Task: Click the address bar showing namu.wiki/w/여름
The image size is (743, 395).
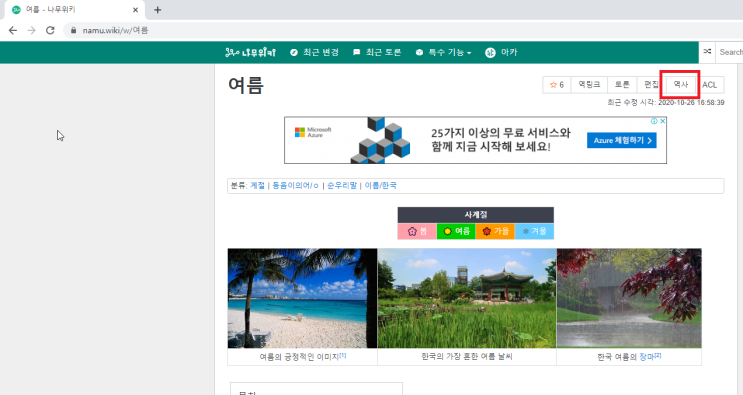Action: 115,30
